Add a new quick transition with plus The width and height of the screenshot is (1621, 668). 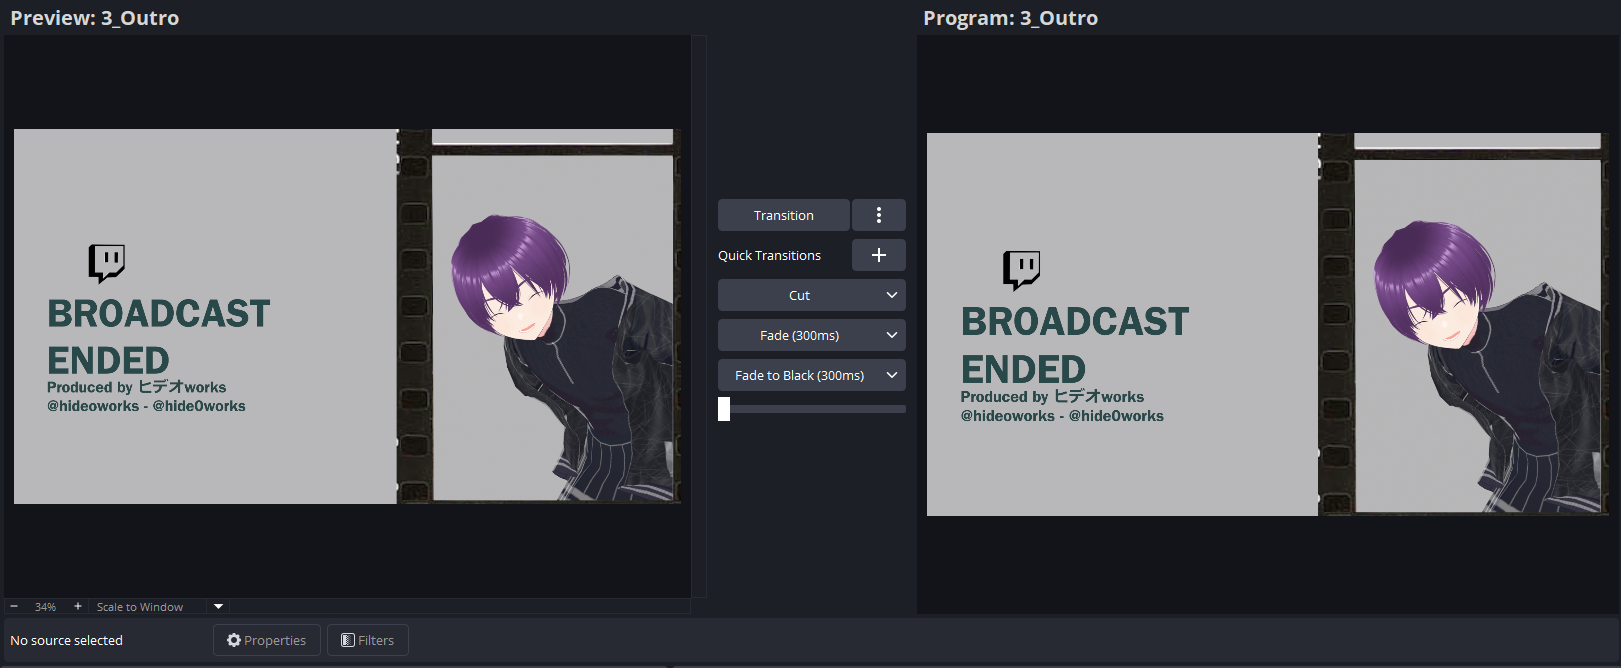point(879,255)
